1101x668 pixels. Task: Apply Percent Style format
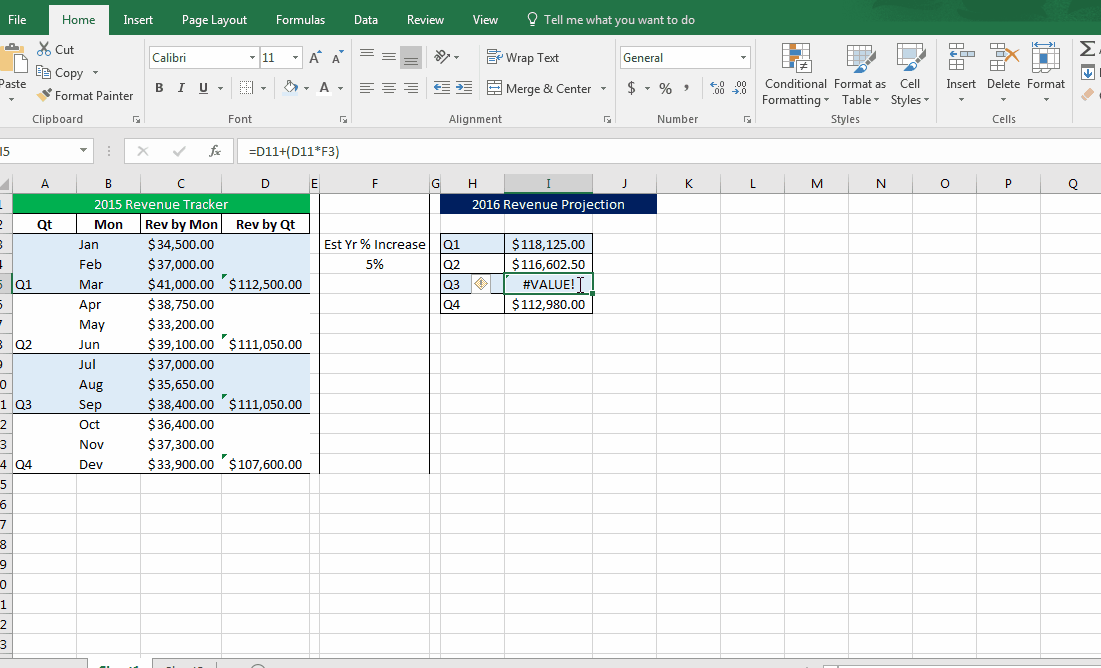666,88
